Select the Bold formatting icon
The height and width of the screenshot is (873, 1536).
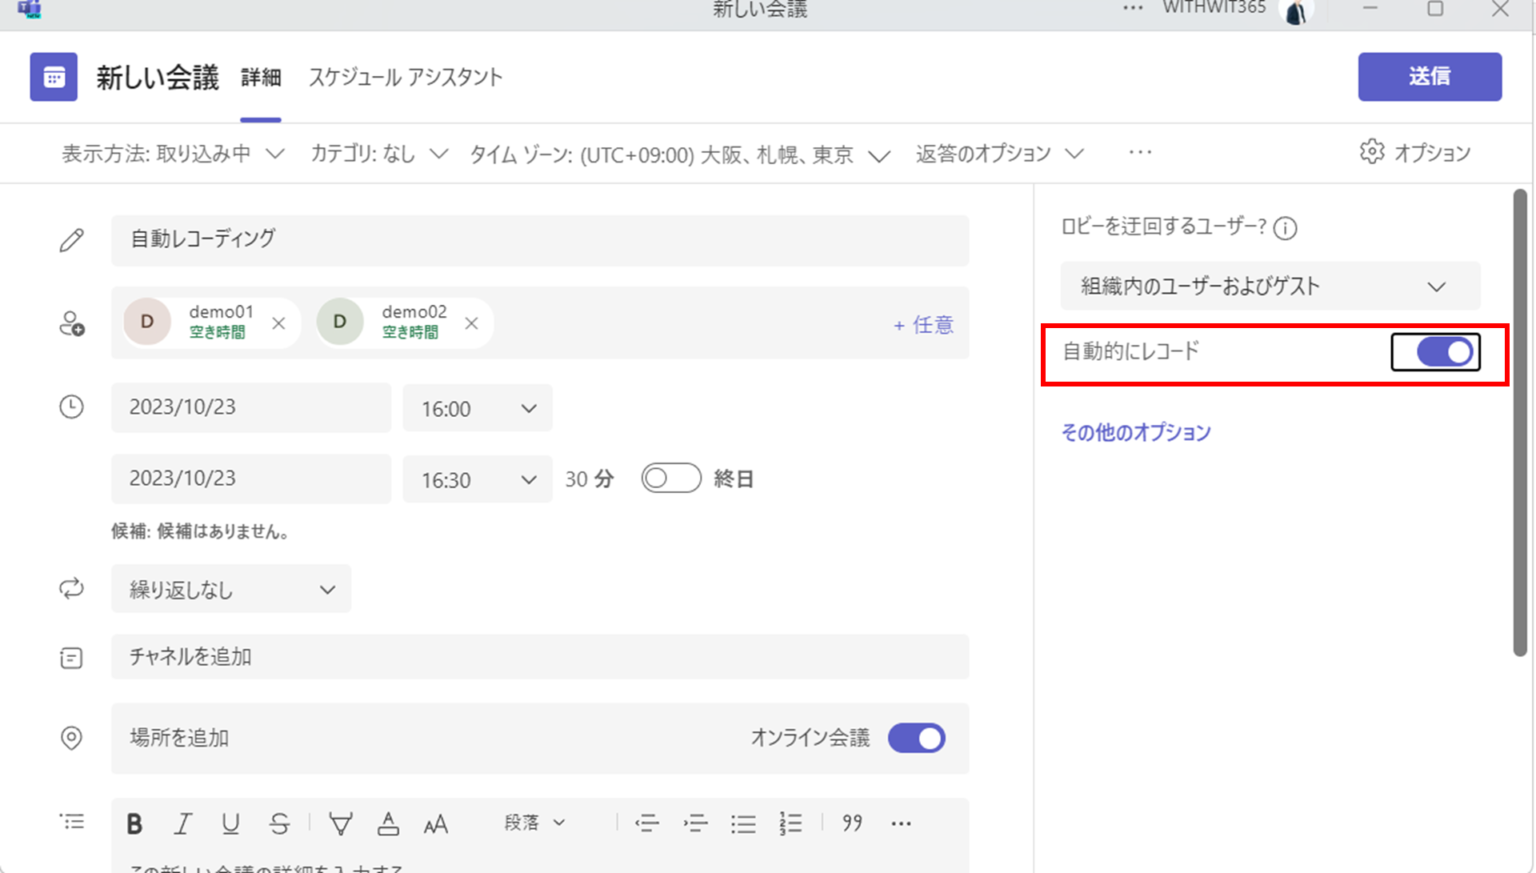[134, 823]
